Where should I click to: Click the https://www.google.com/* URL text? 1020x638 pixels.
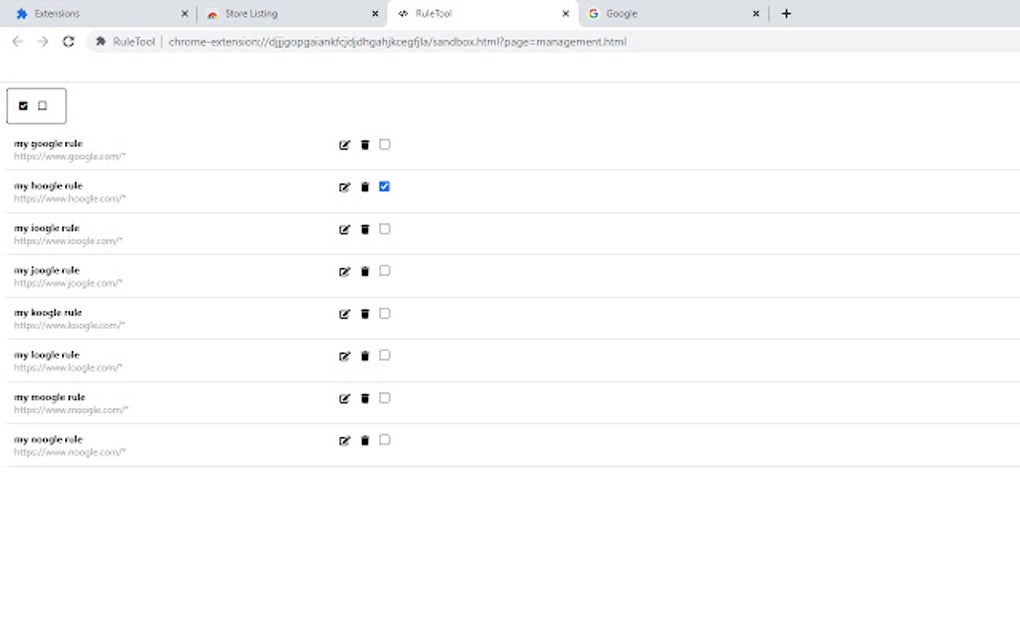tap(70, 157)
